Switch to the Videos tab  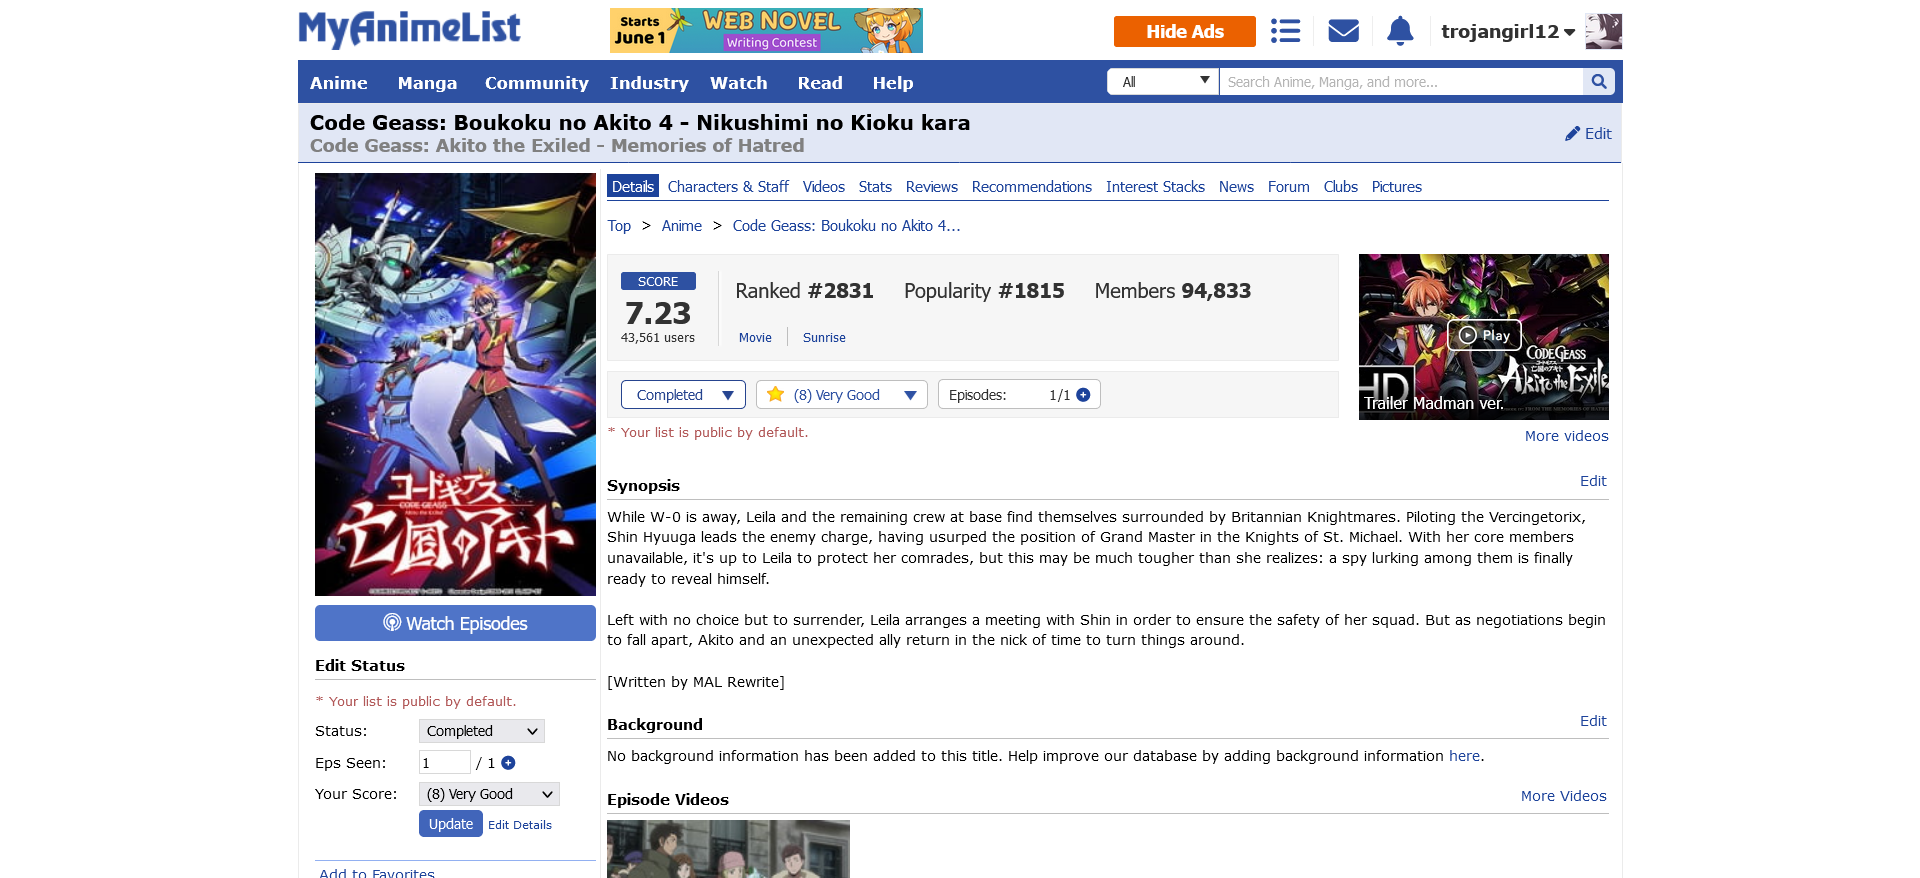tap(823, 187)
